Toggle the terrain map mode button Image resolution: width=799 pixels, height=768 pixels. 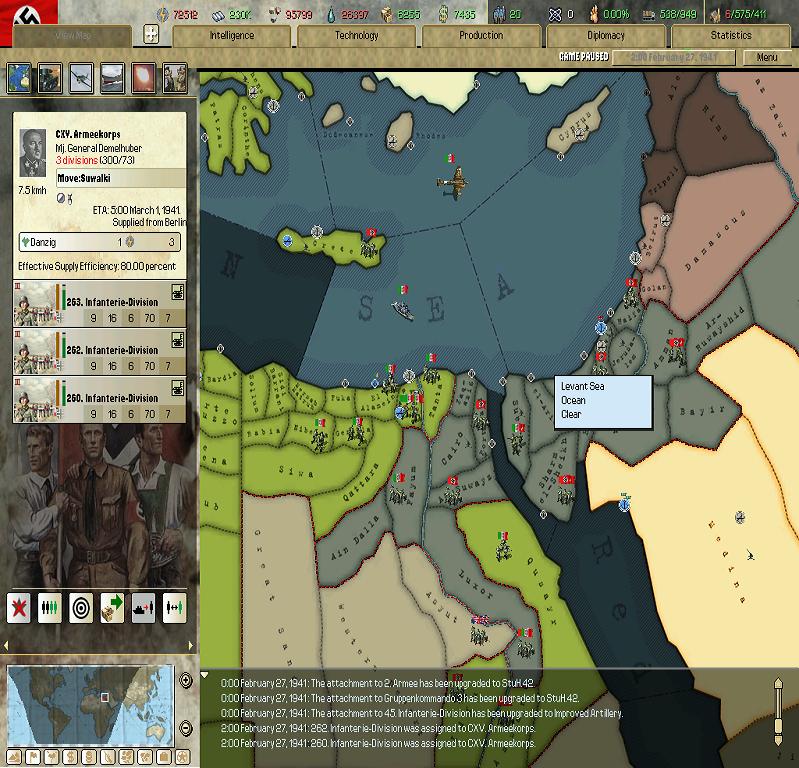[13, 757]
